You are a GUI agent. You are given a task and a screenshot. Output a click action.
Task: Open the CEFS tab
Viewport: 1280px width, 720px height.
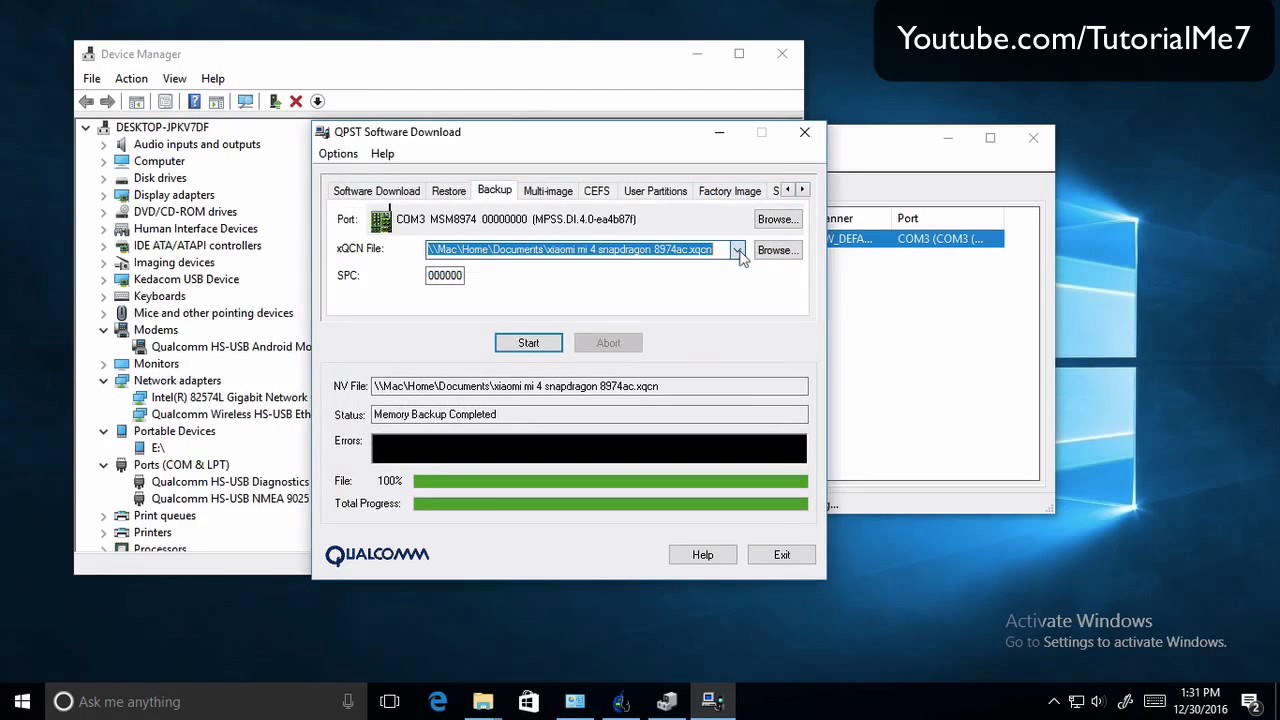click(x=596, y=191)
